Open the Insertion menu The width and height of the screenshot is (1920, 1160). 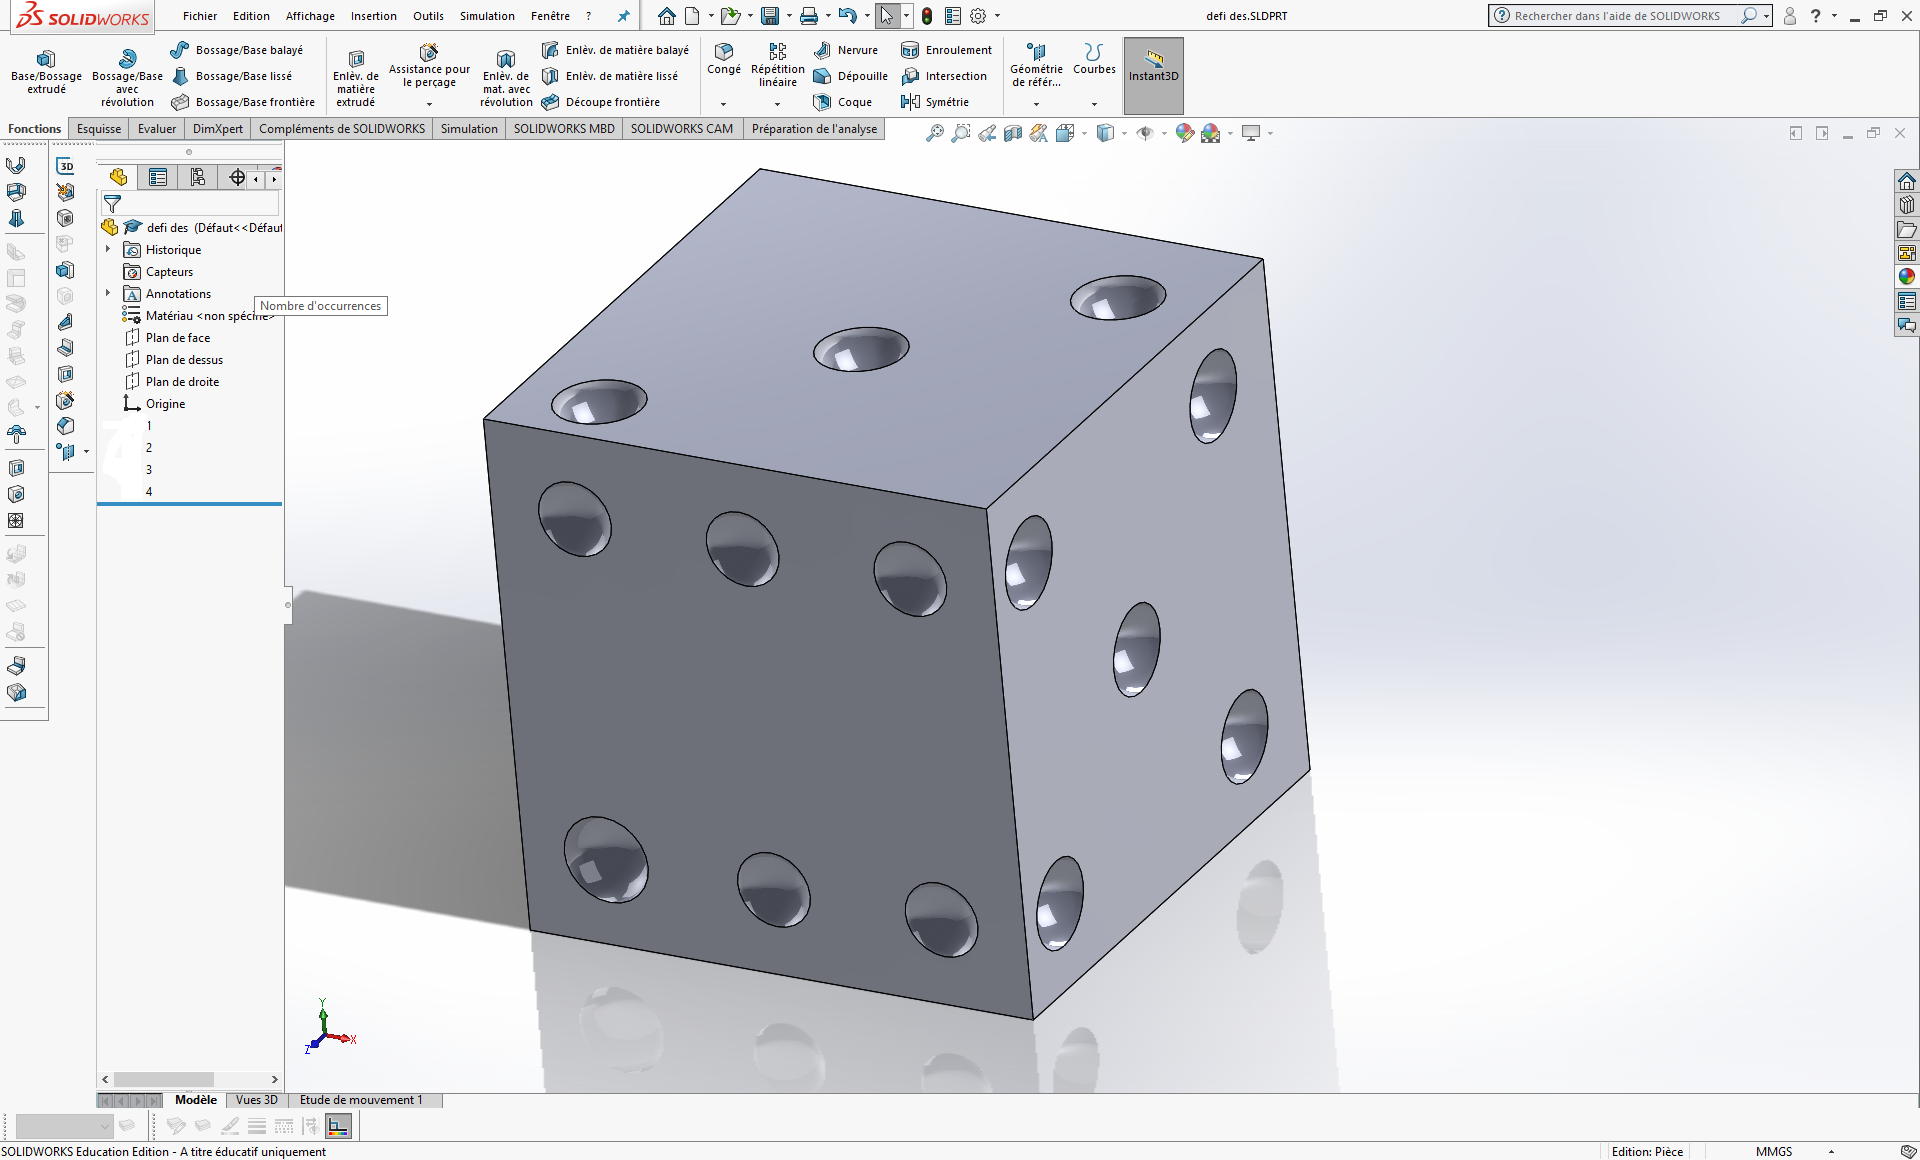pos(373,16)
